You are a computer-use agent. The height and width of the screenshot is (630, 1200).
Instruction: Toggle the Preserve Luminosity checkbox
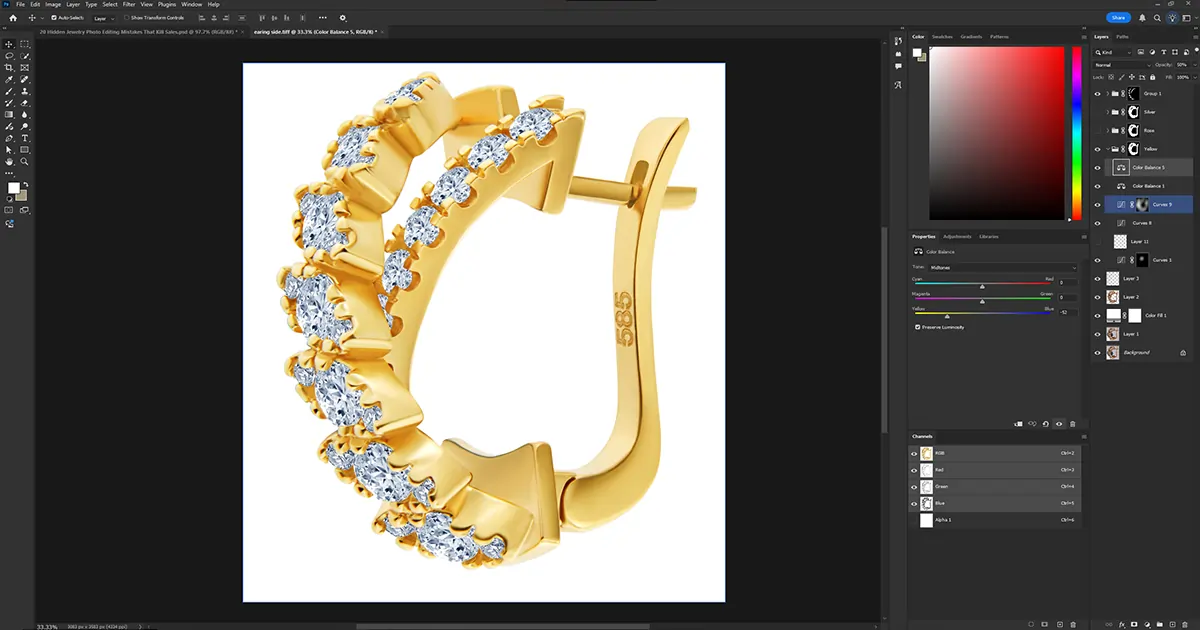click(x=918, y=327)
